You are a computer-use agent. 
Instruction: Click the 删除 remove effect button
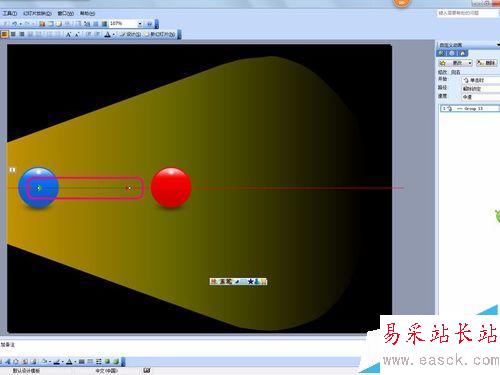[x=486, y=63]
